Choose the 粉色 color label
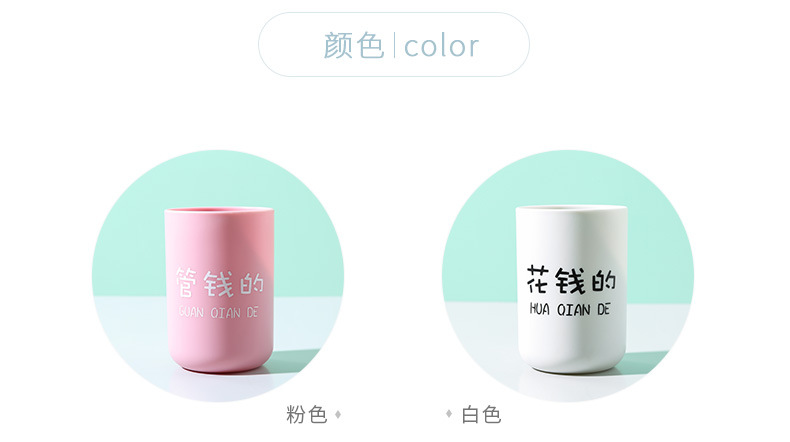The height and width of the screenshot is (442, 790). [x=306, y=415]
